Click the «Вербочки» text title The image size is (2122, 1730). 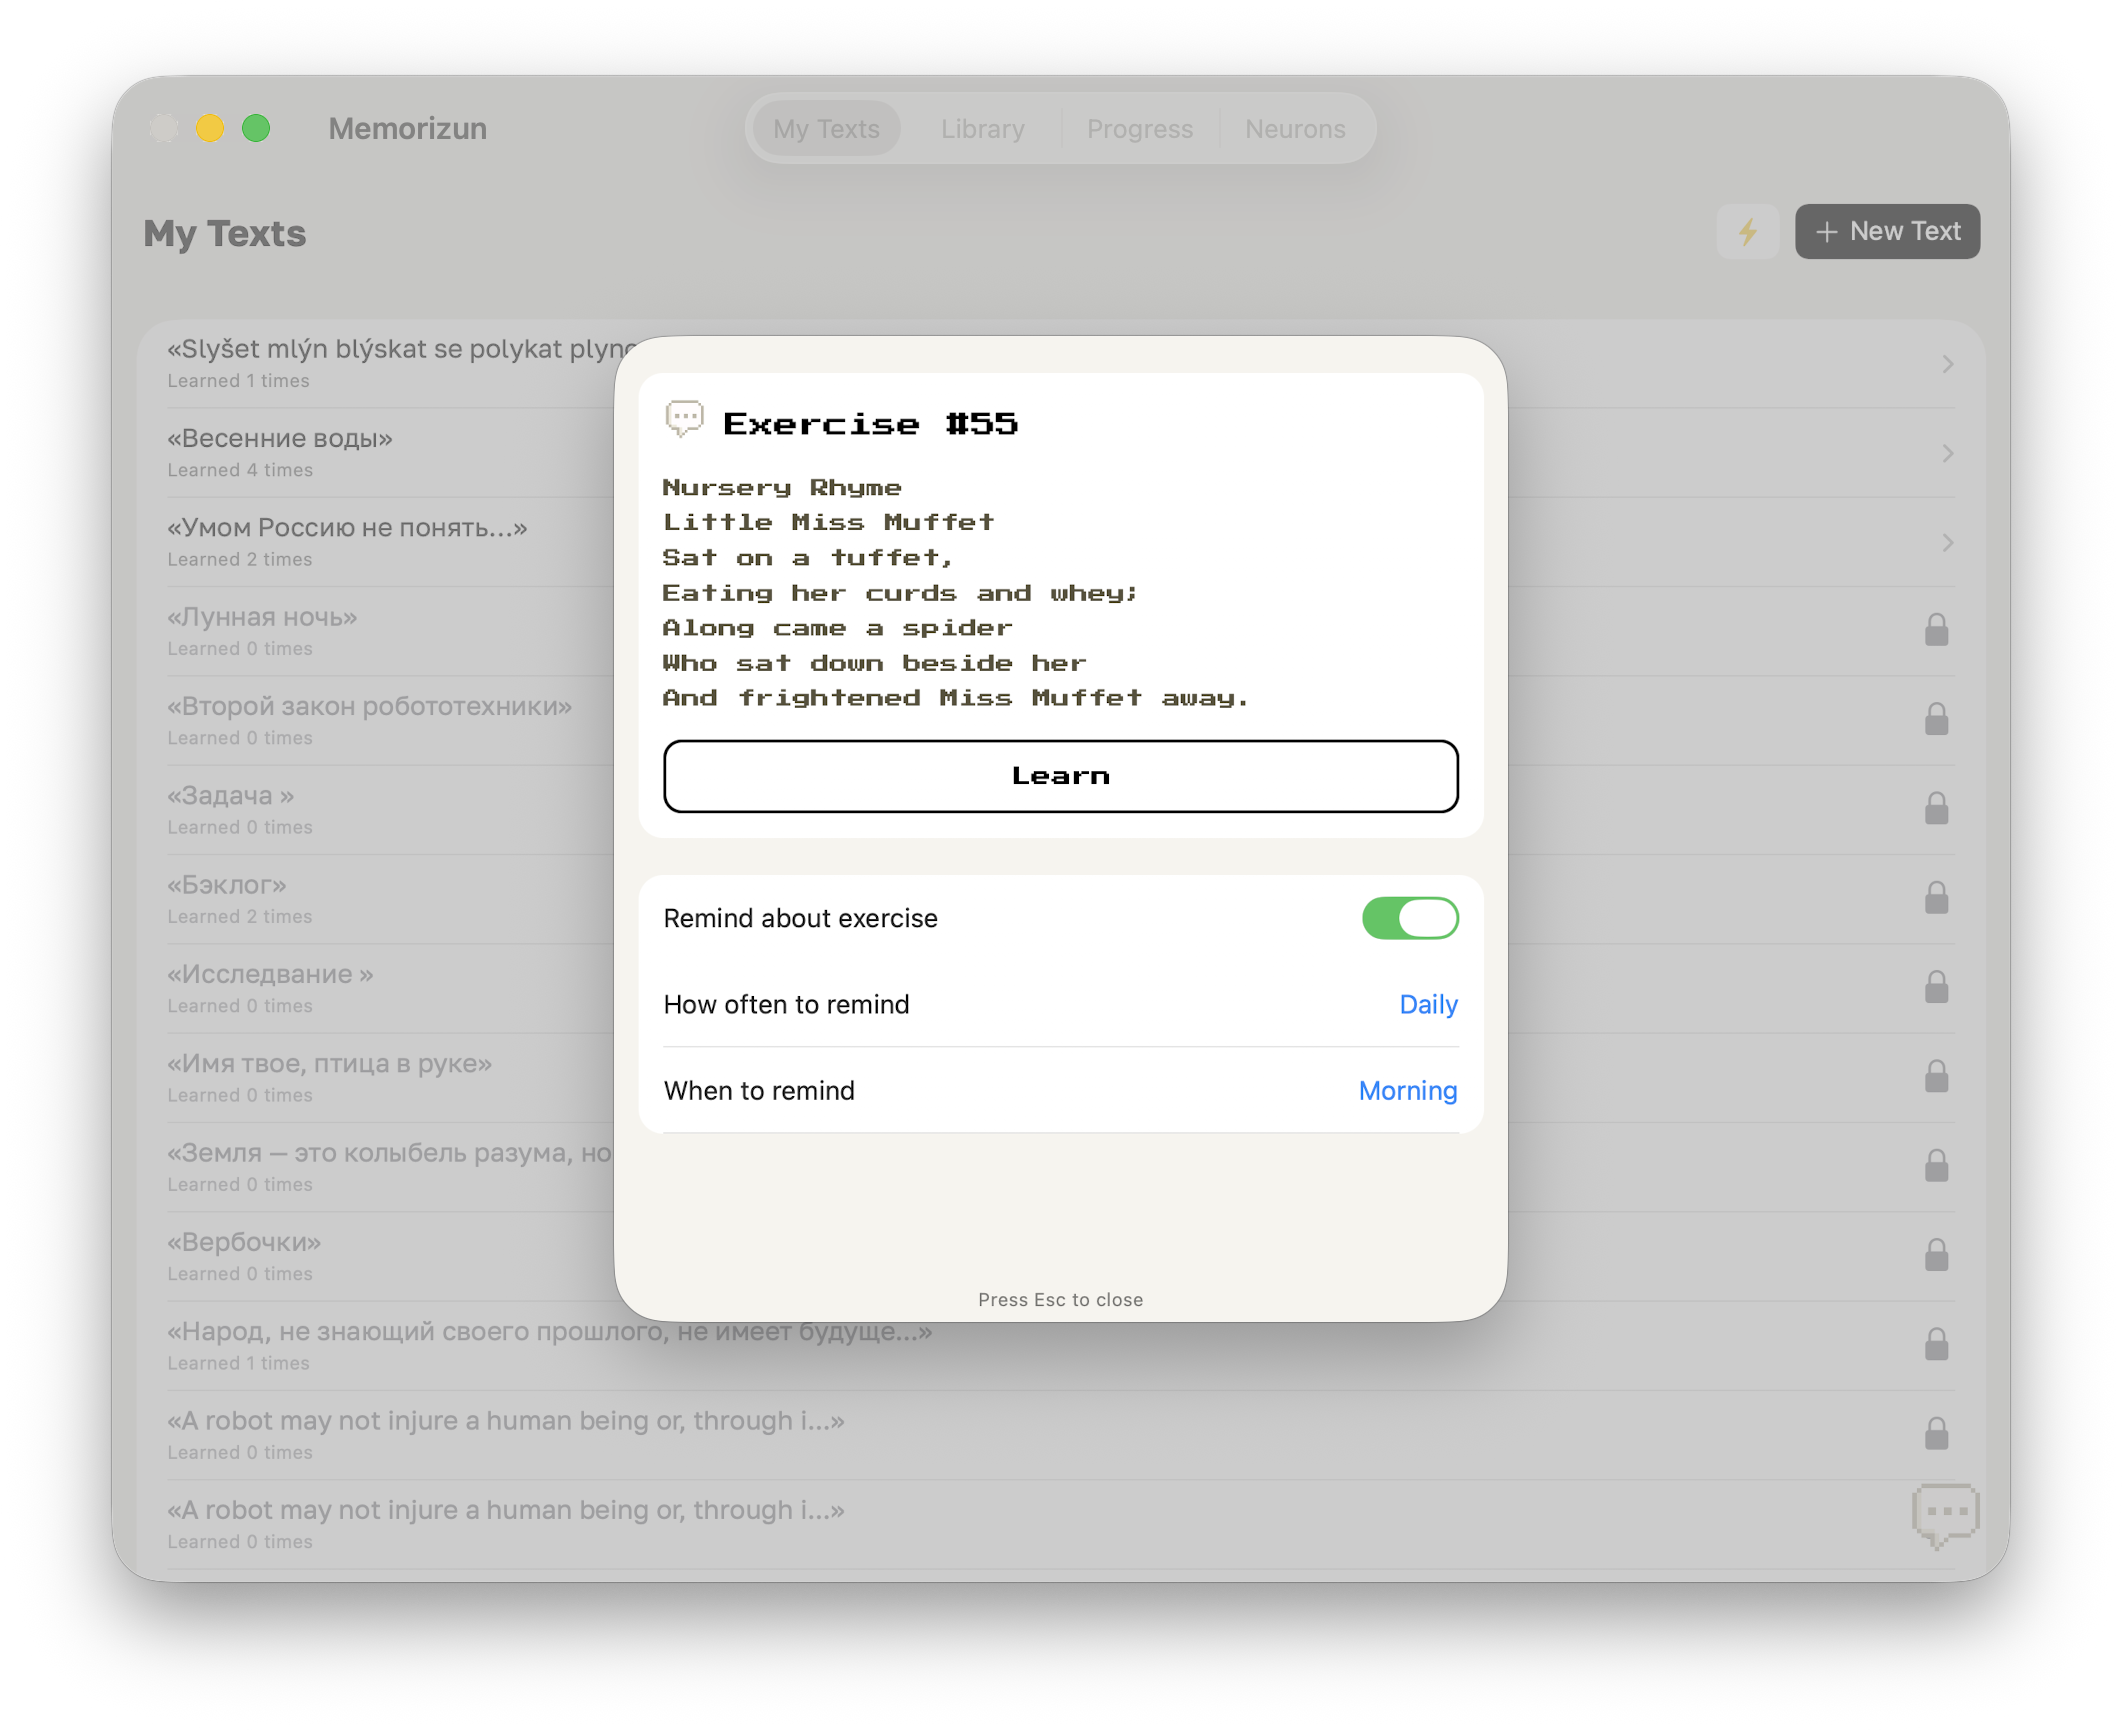(x=244, y=1242)
